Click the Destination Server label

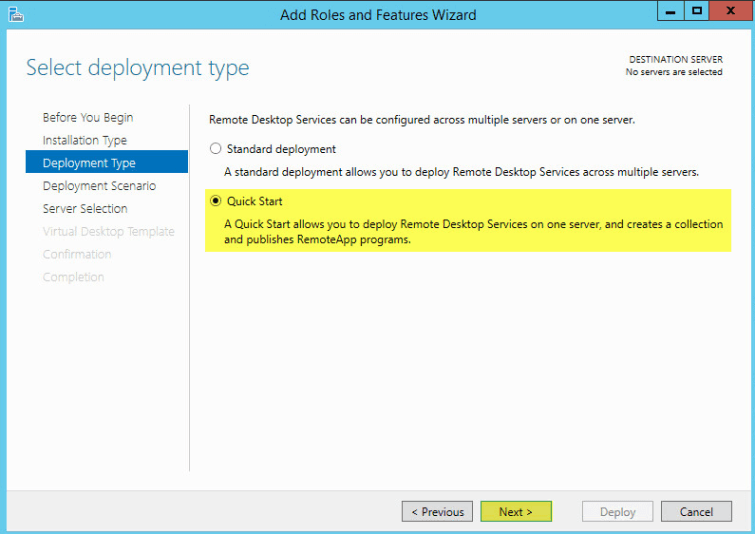pos(675,60)
